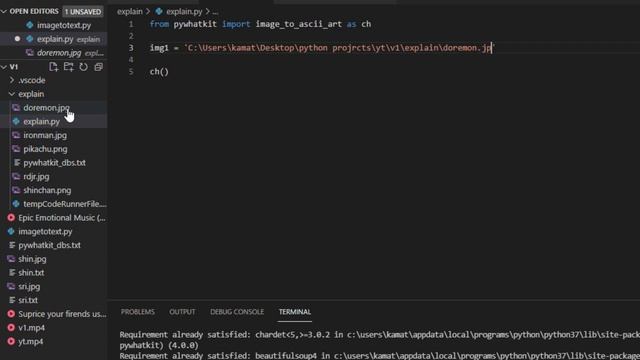Refresh the explorer with the refresh icon
The height and width of the screenshot is (360, 640).
83,67
